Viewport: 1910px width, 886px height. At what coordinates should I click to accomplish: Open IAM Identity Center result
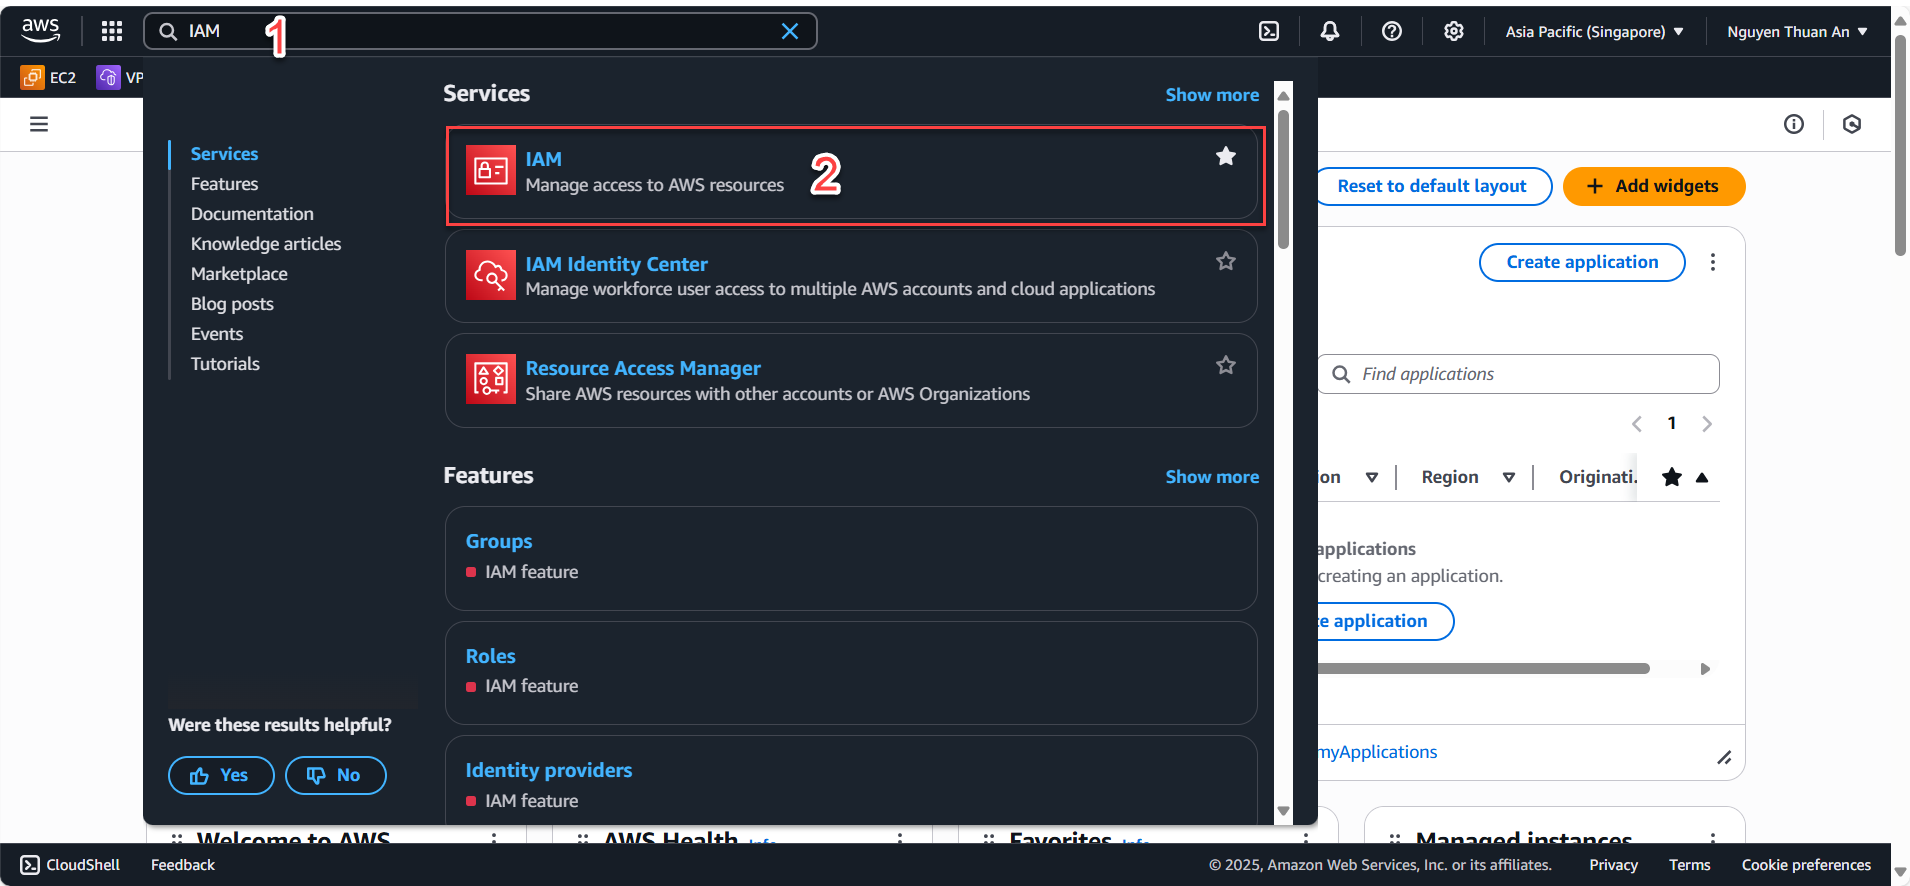[851, 276]
